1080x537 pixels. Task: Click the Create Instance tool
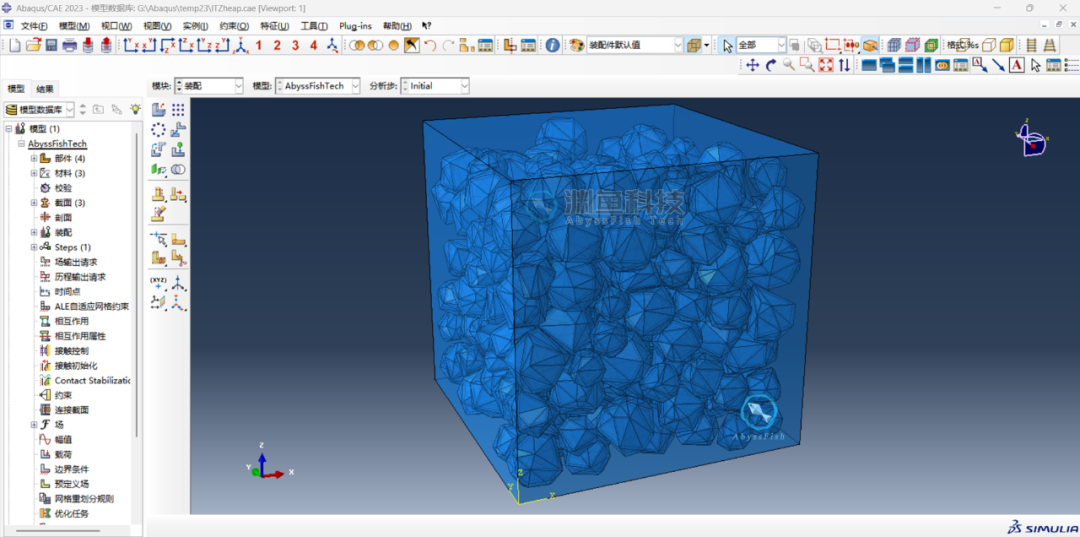[158, 109]
